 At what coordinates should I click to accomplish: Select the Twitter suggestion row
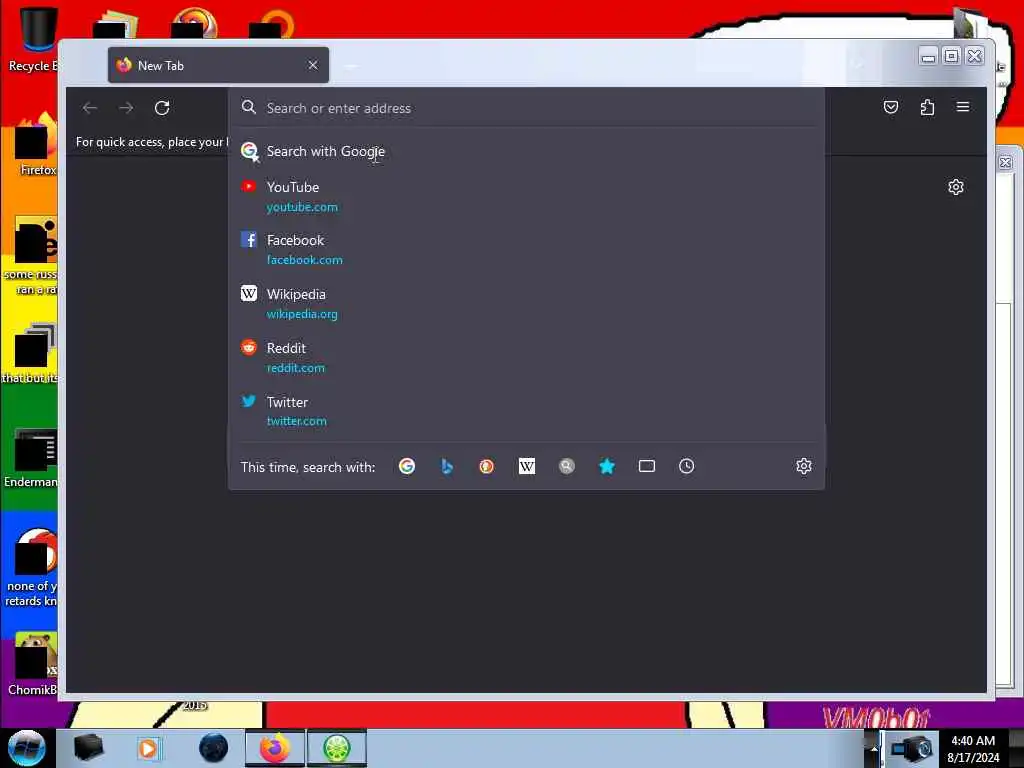click(526, 411)
